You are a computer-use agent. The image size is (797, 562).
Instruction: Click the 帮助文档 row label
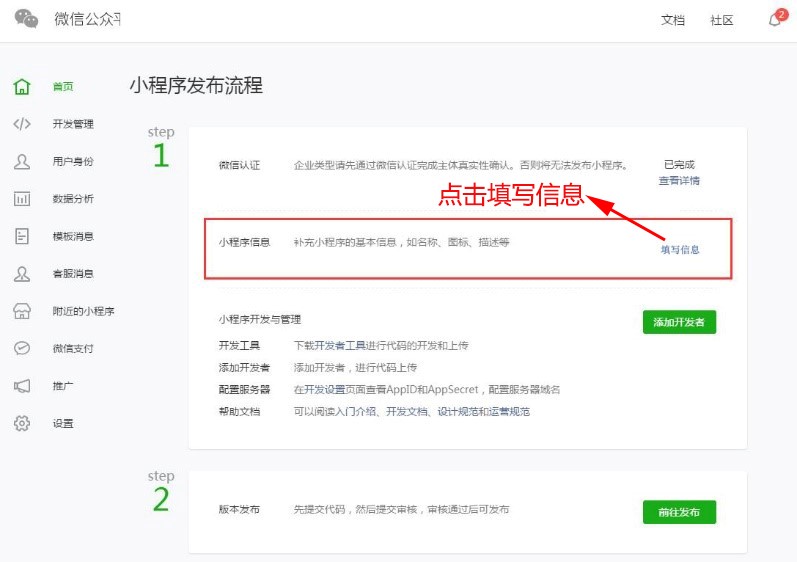pos(239,412)
